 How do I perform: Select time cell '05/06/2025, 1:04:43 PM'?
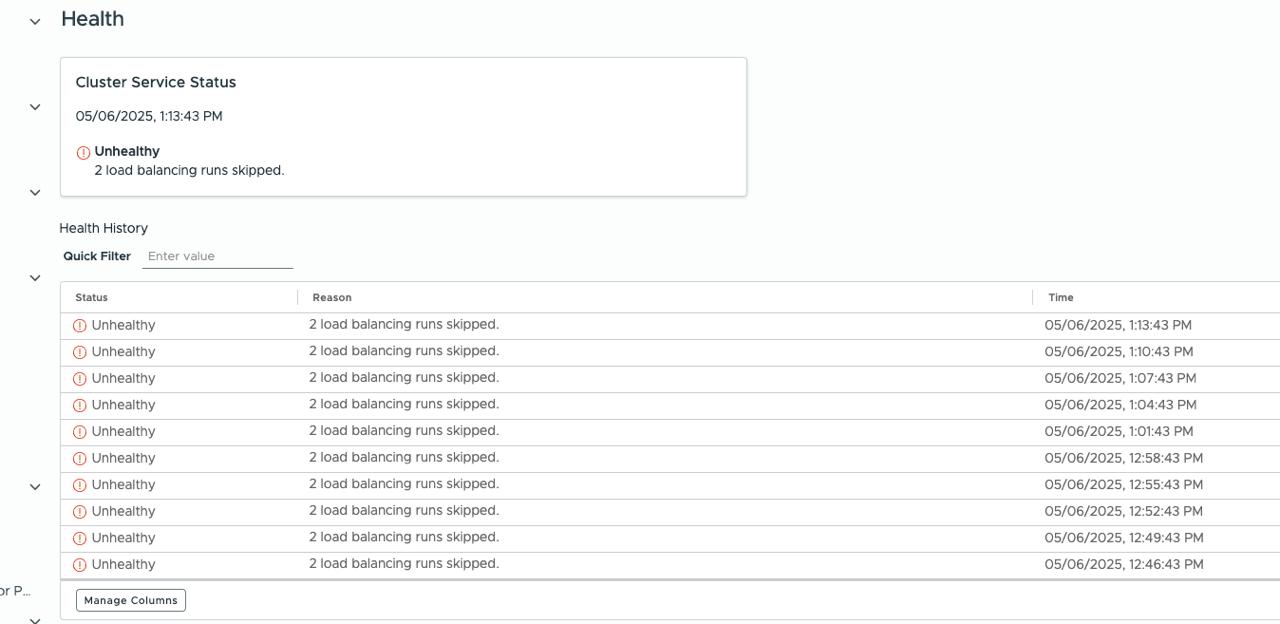(x=1120, y=405)
